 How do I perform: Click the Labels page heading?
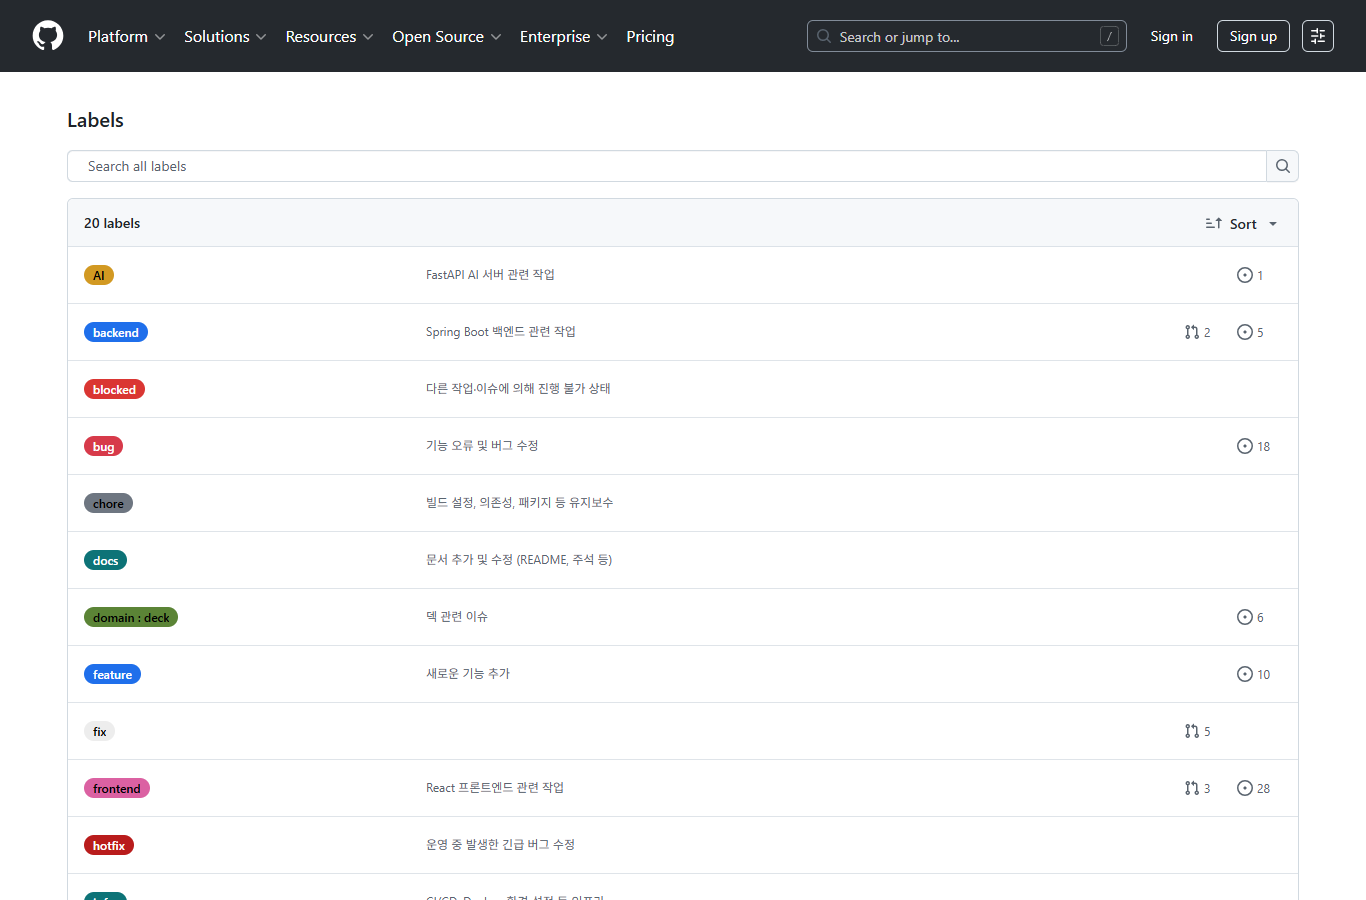pos(95,120)
